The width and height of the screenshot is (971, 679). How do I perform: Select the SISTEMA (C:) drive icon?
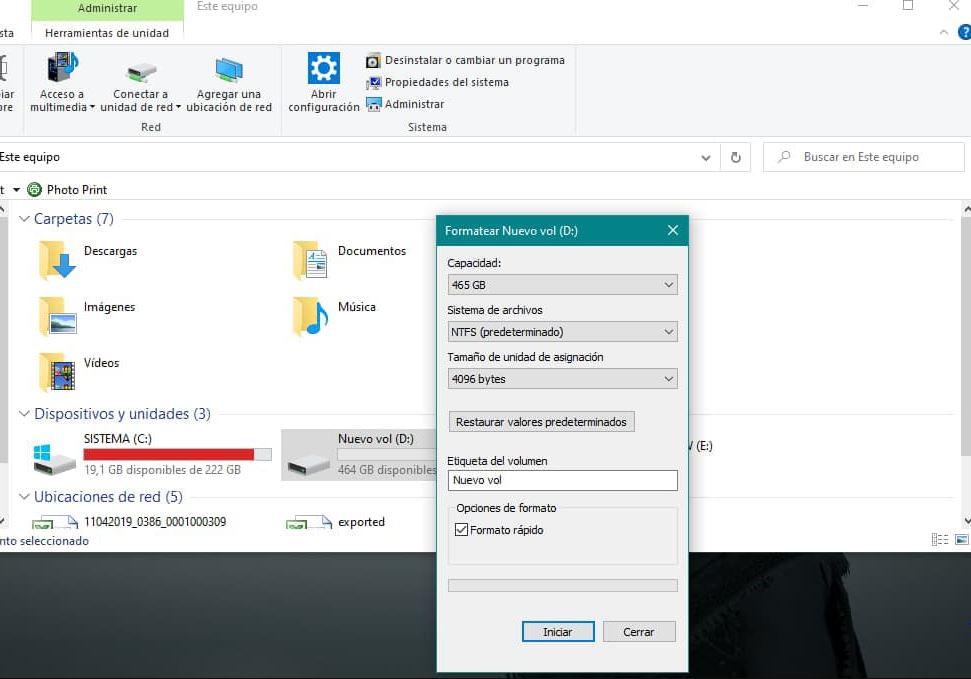coord(54,459)
